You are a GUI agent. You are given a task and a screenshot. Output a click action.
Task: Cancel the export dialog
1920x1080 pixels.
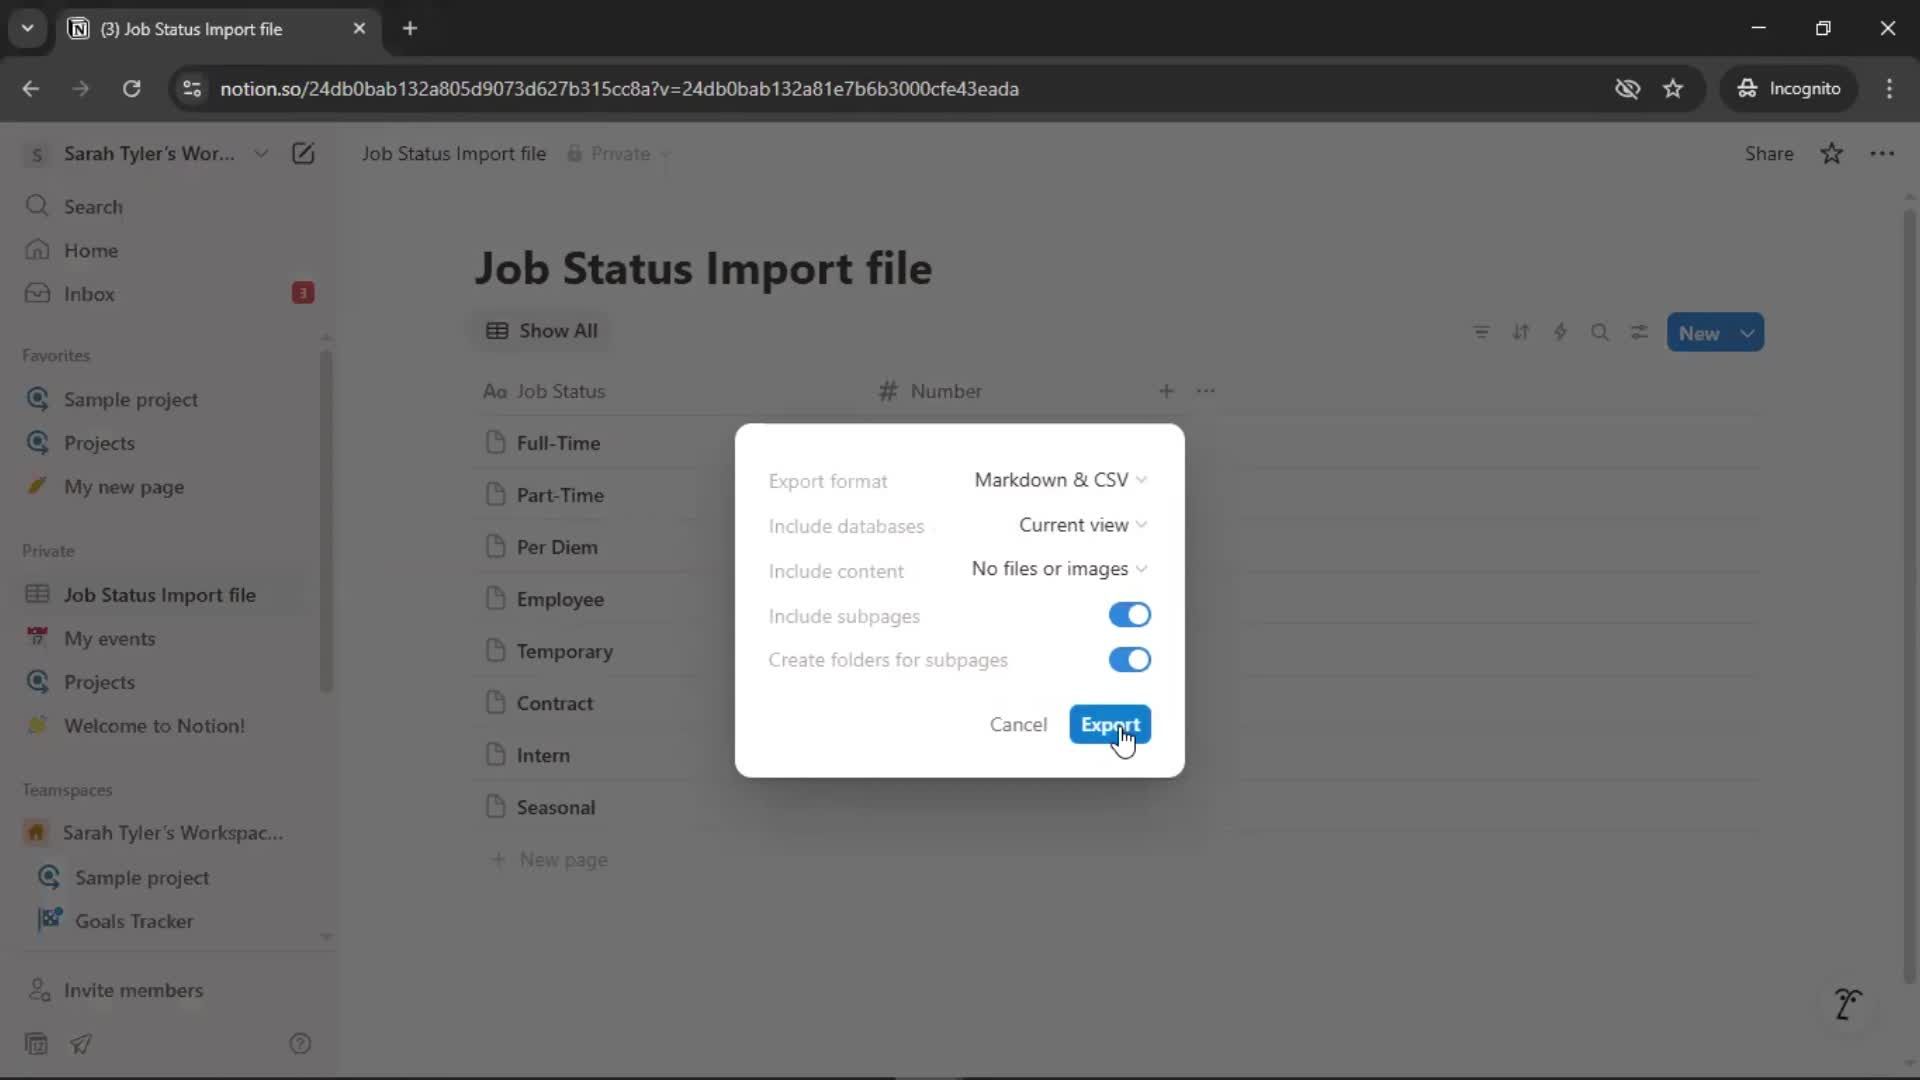[1018, 724]
